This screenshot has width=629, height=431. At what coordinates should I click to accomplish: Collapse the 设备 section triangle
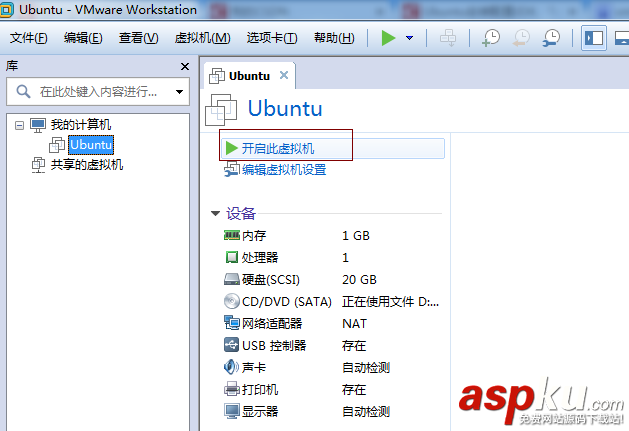point(215,213)
